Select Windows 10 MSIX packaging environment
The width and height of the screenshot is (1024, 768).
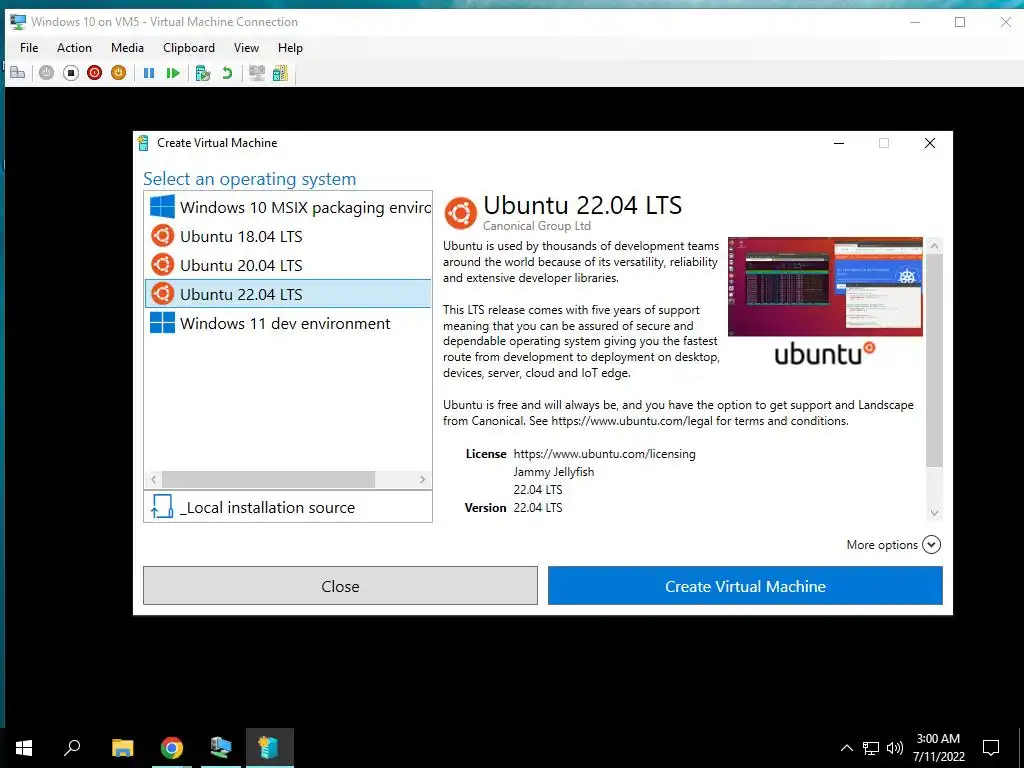tap(288, 207)
